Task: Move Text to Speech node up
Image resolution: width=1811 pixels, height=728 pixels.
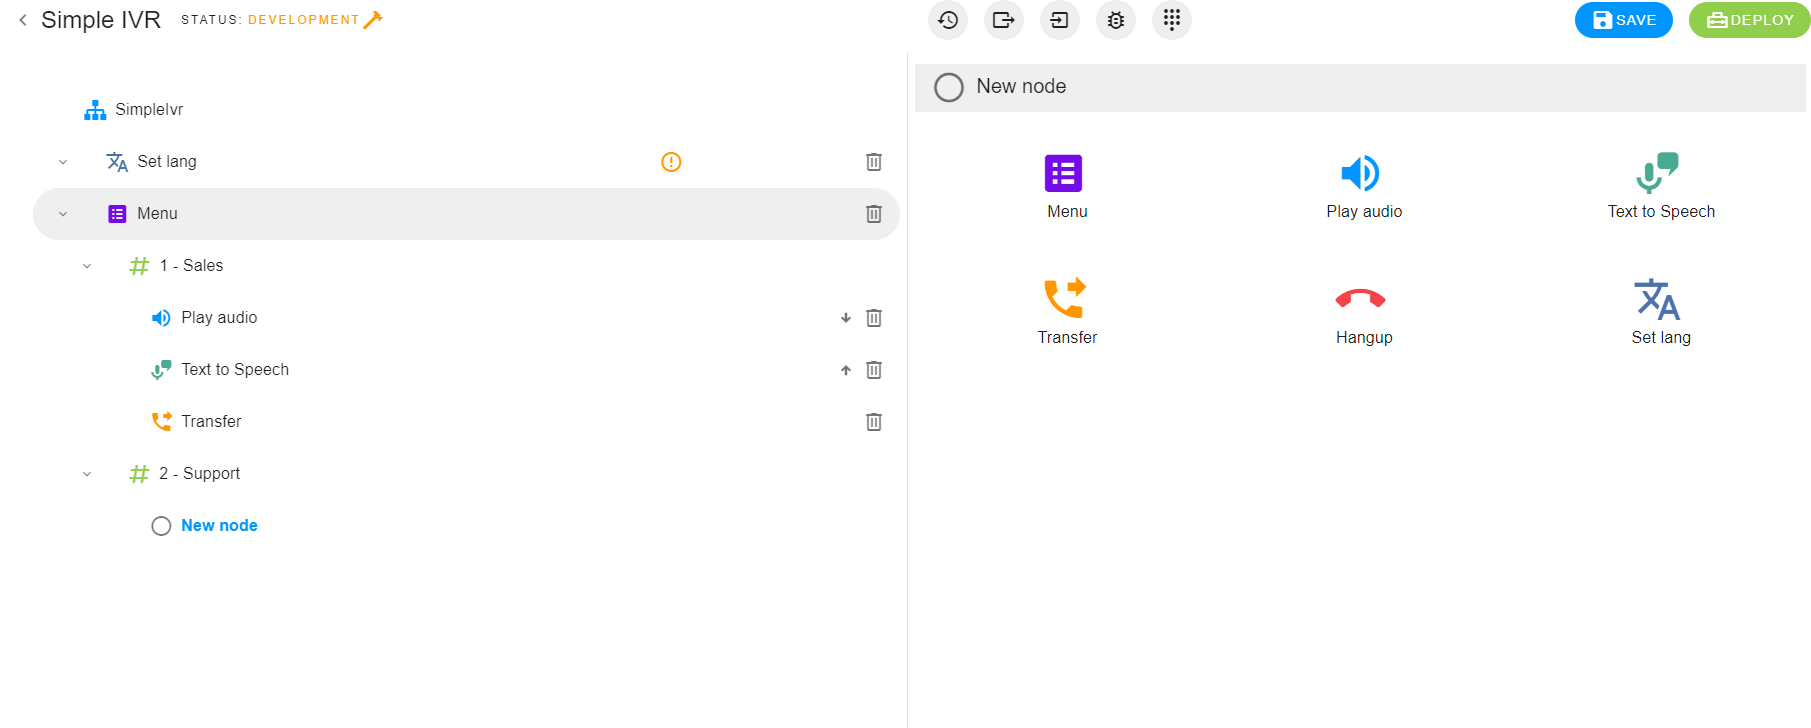Action: 845,370
